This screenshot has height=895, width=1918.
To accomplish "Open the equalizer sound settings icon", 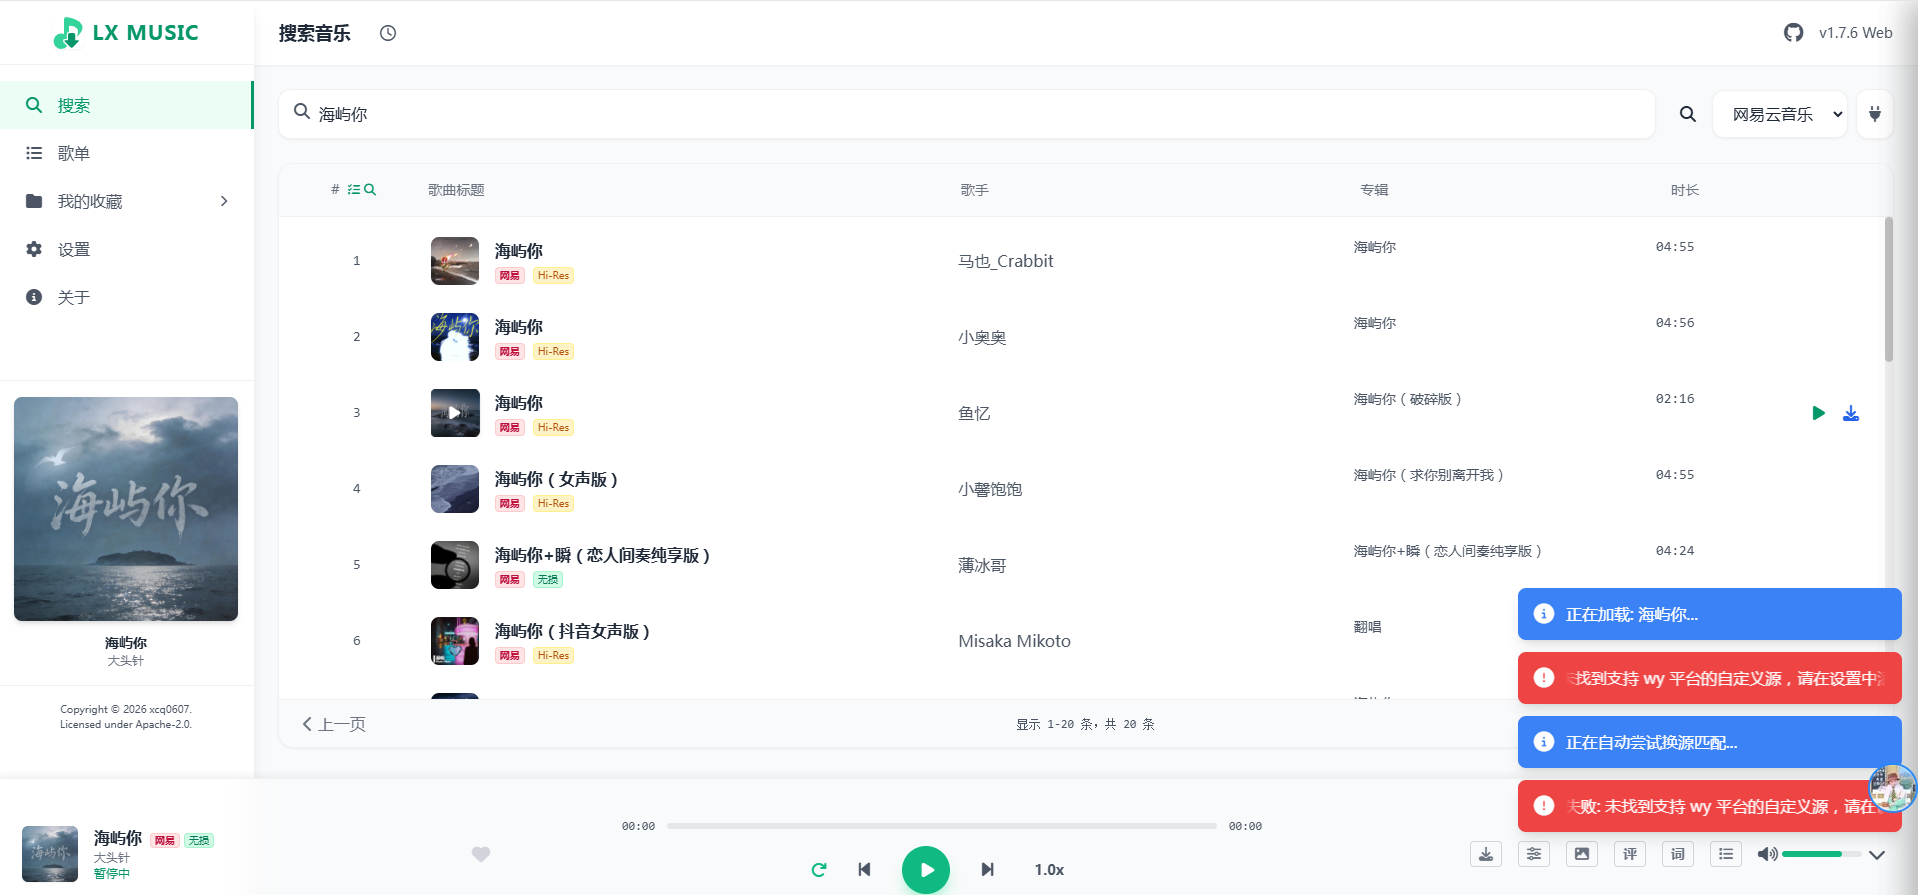I will [1534, 854].
